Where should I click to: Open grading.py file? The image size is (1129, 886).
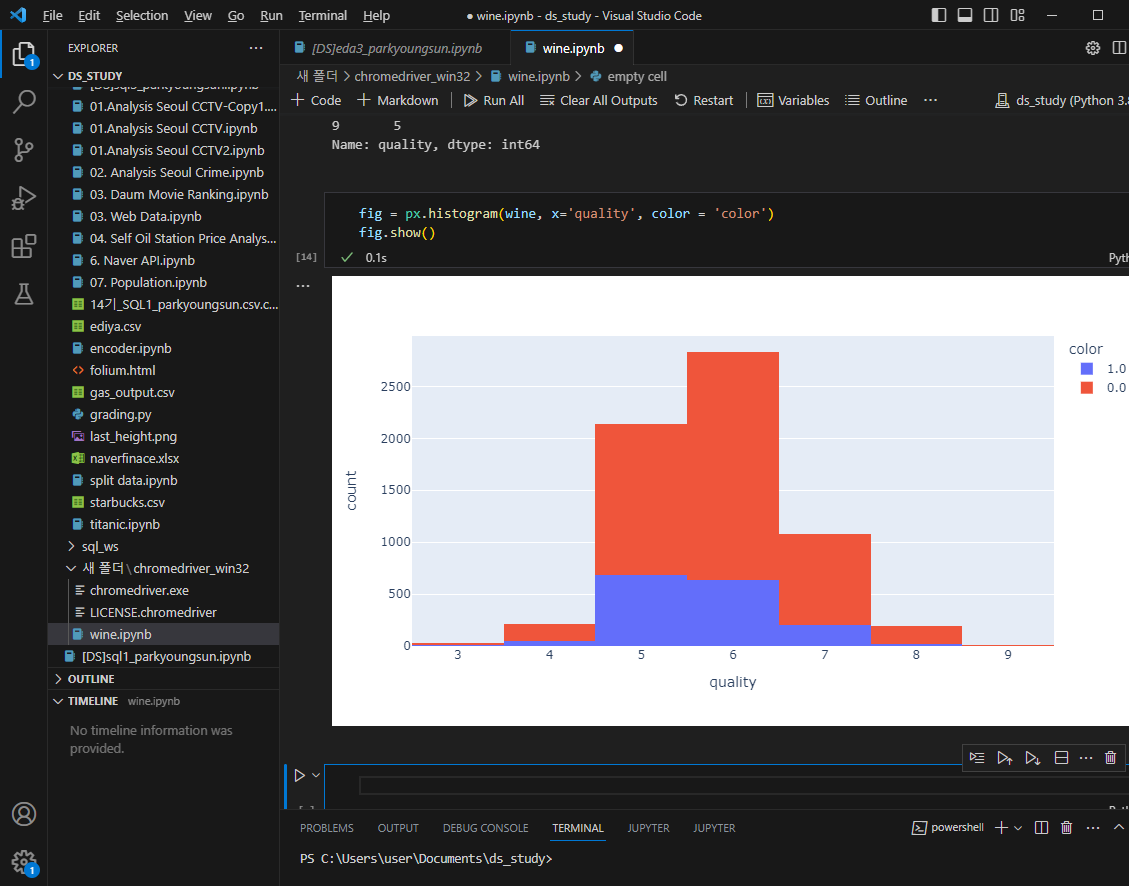tap(163, 414)
